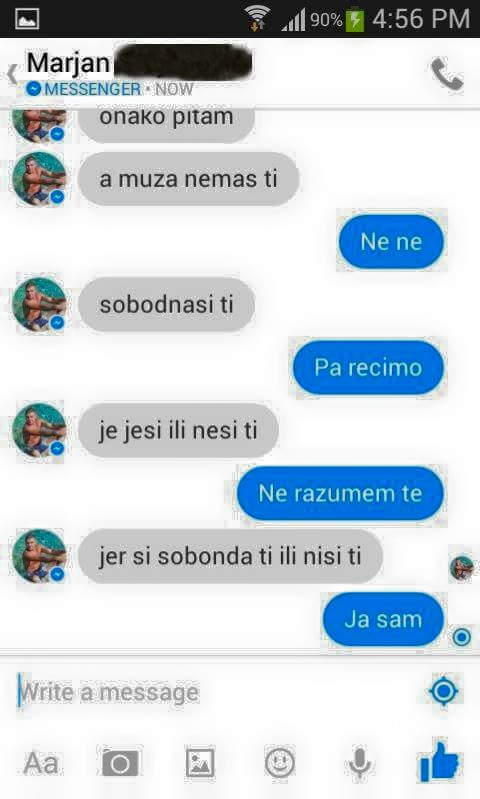This screenshot has width=480, height=799.
Task: Send a thumbs-up like
Action: point(438,760)
